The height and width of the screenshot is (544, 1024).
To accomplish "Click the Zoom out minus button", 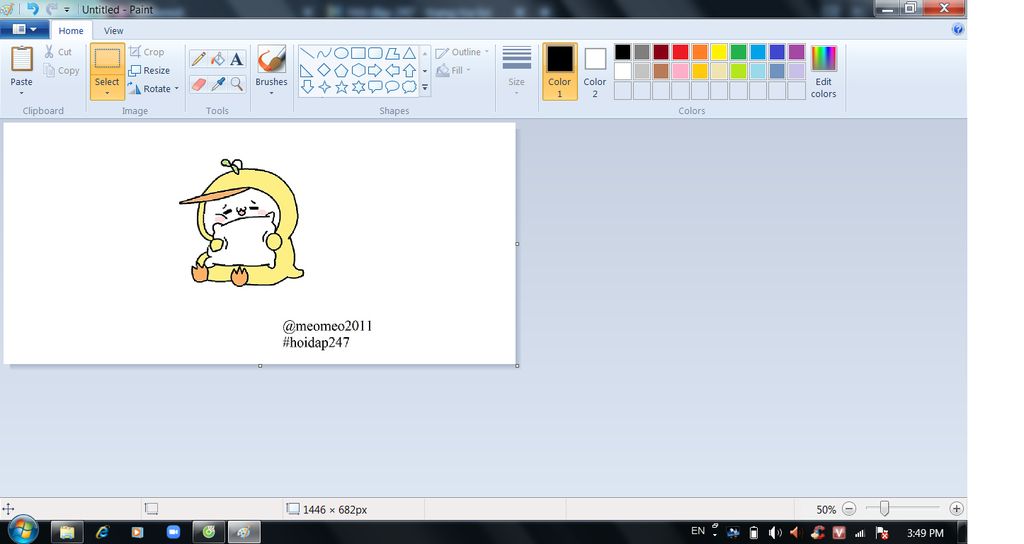I will point(849,509).
